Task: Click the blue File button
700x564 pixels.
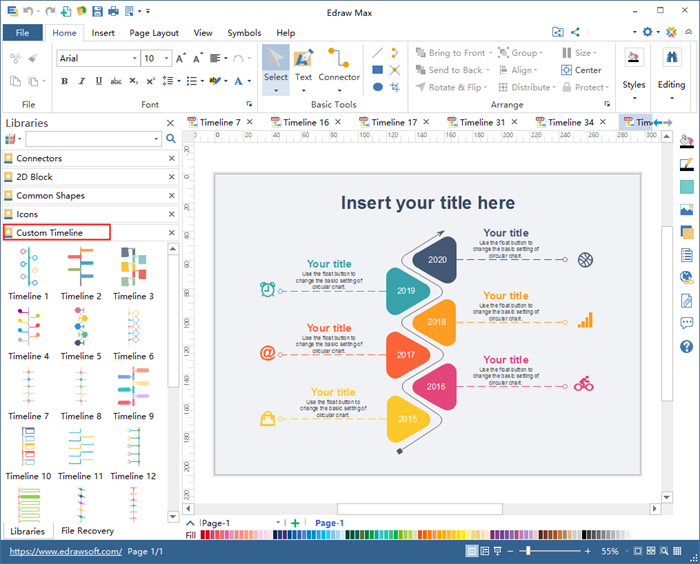Action: coord(22,33)
